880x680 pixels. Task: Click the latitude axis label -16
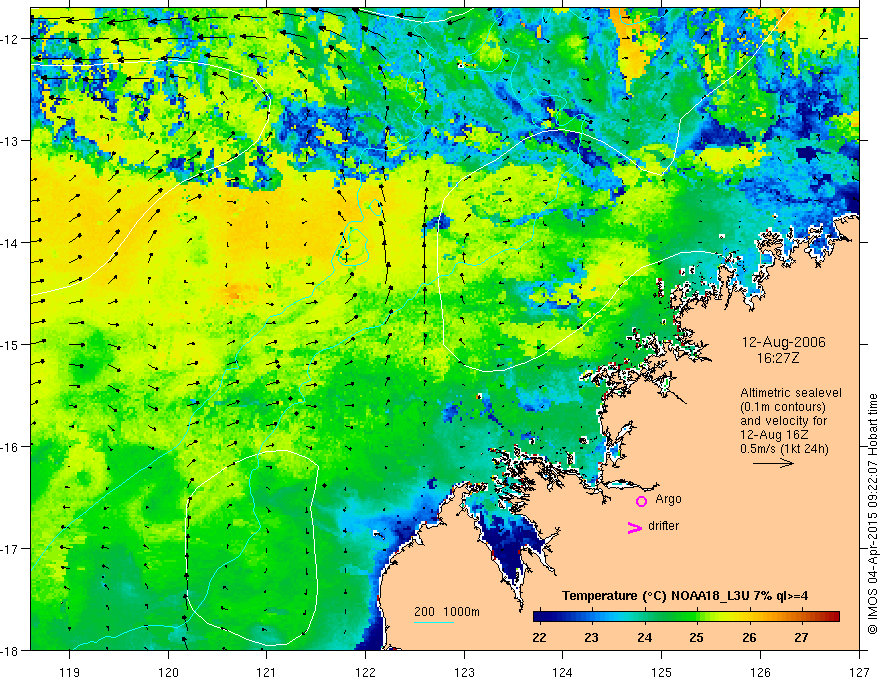(10, 447)
